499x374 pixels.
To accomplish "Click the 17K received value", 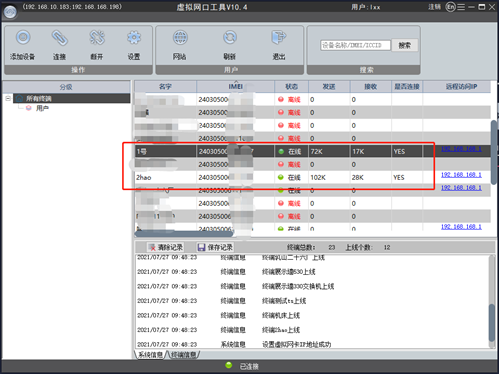I will pos(358,151).
